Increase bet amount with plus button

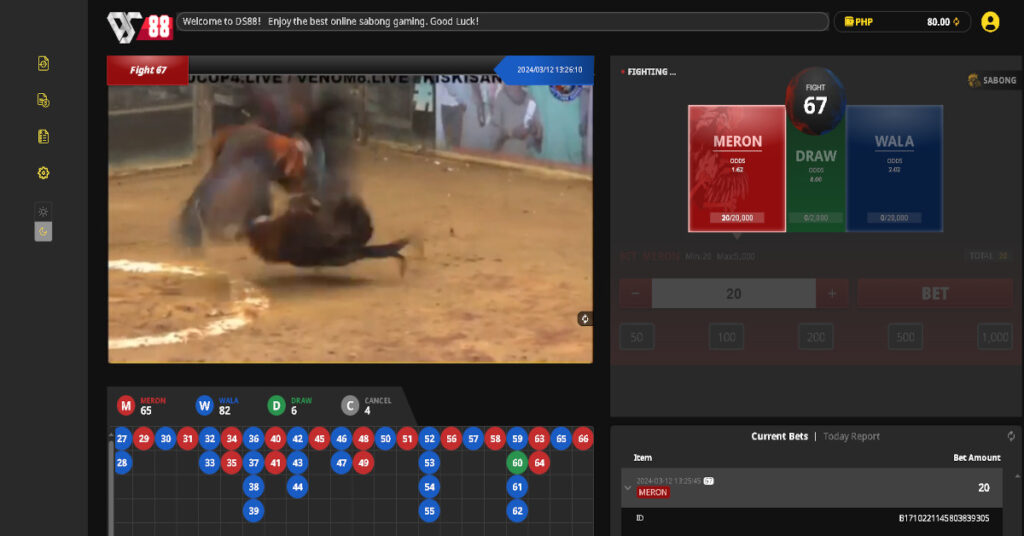coord(832,294)
